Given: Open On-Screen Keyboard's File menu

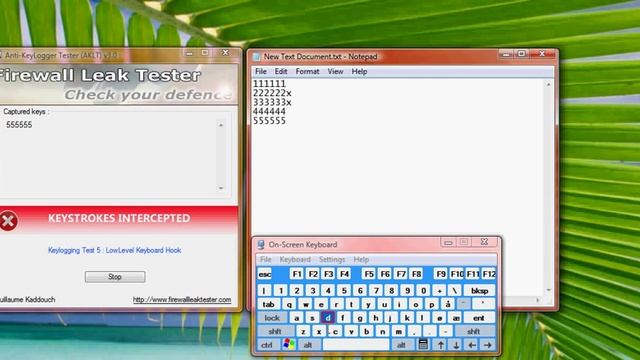Looking at the screenshot, I should pos(266,260).
